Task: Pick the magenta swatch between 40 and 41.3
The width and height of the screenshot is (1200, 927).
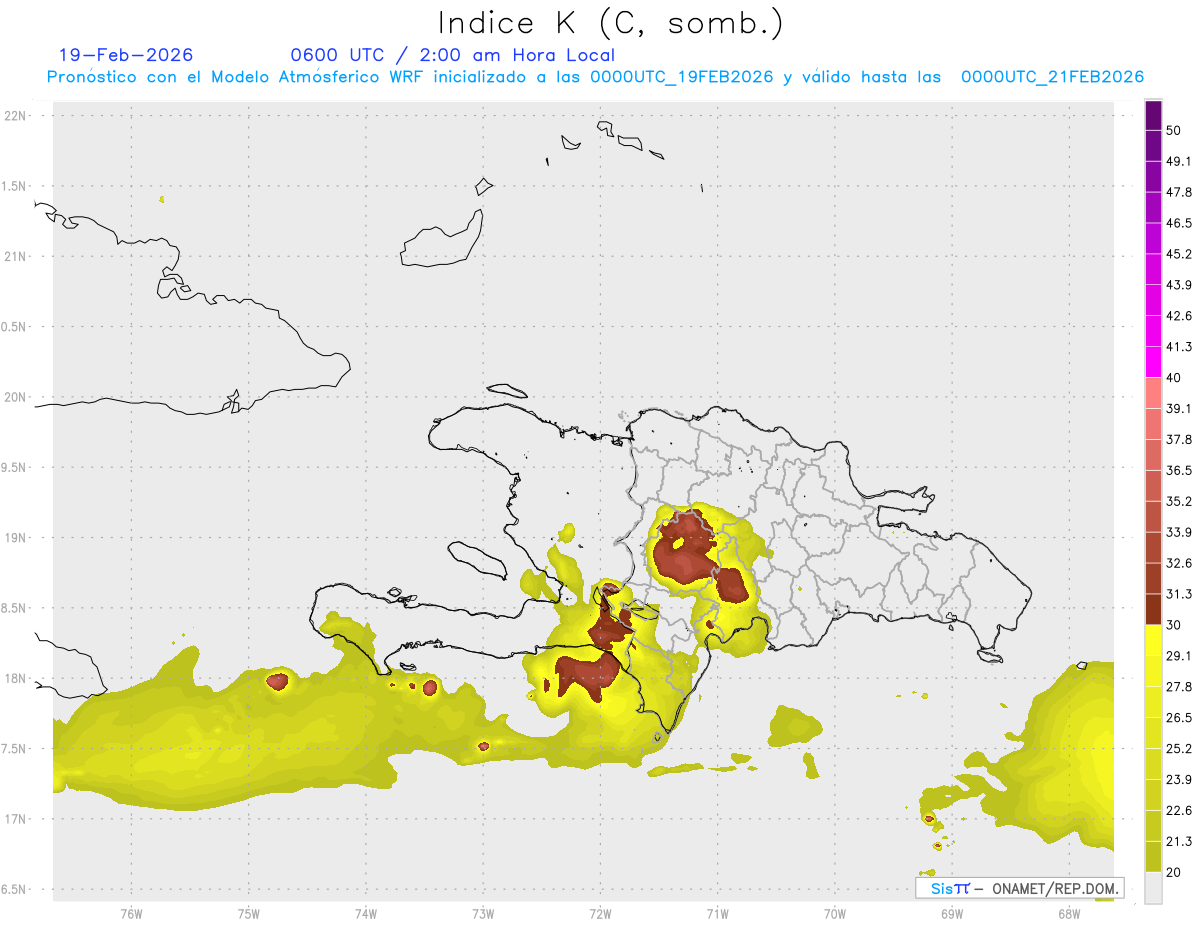Action: (1153, 362)
